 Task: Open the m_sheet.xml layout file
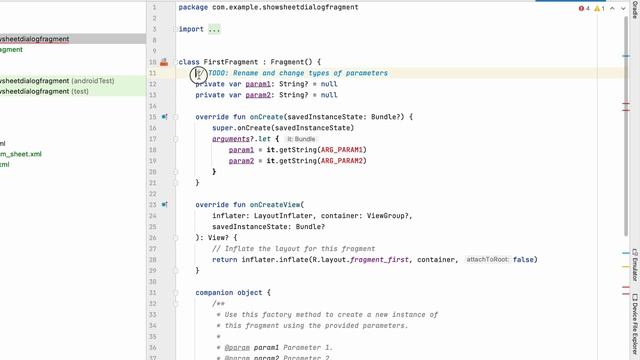(x=21, y=154)
